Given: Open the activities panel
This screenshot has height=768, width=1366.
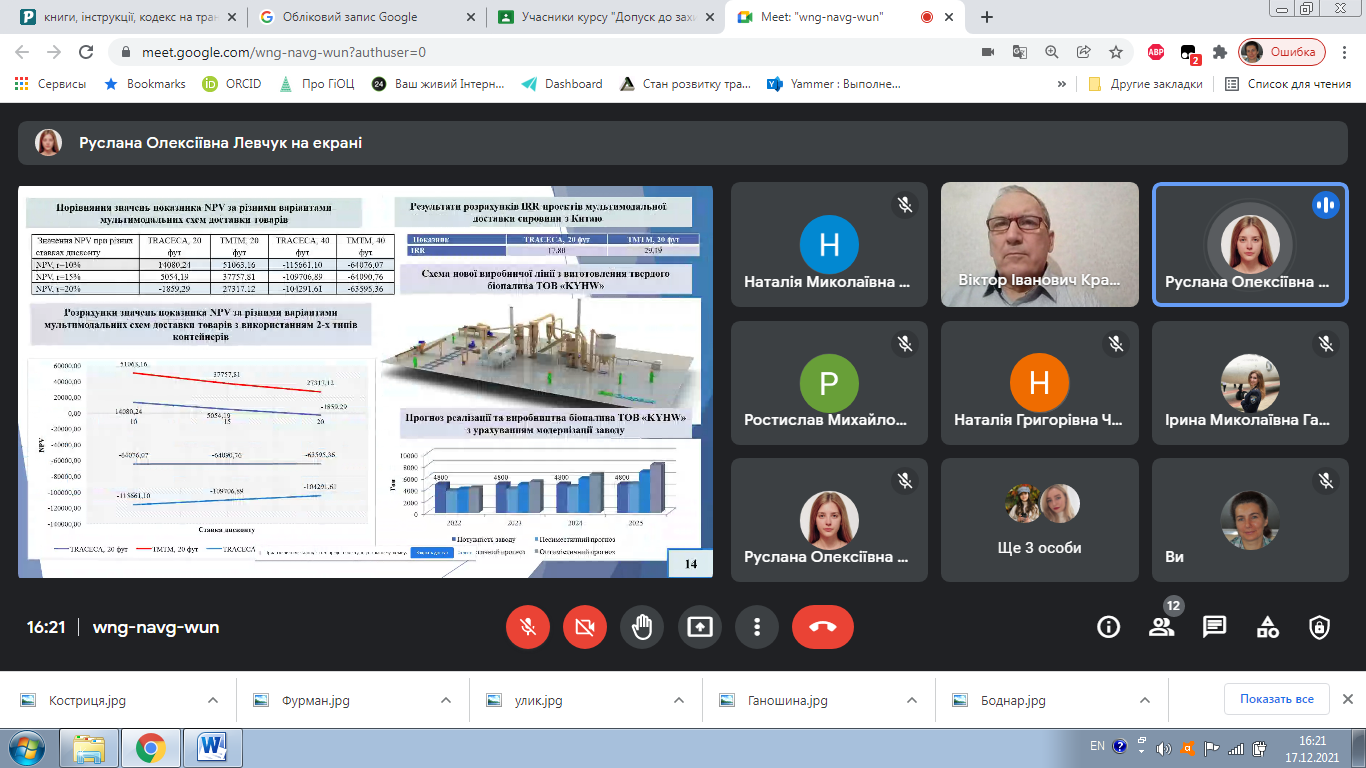Looking at the screenshot, I should (x=1267, y=627).
